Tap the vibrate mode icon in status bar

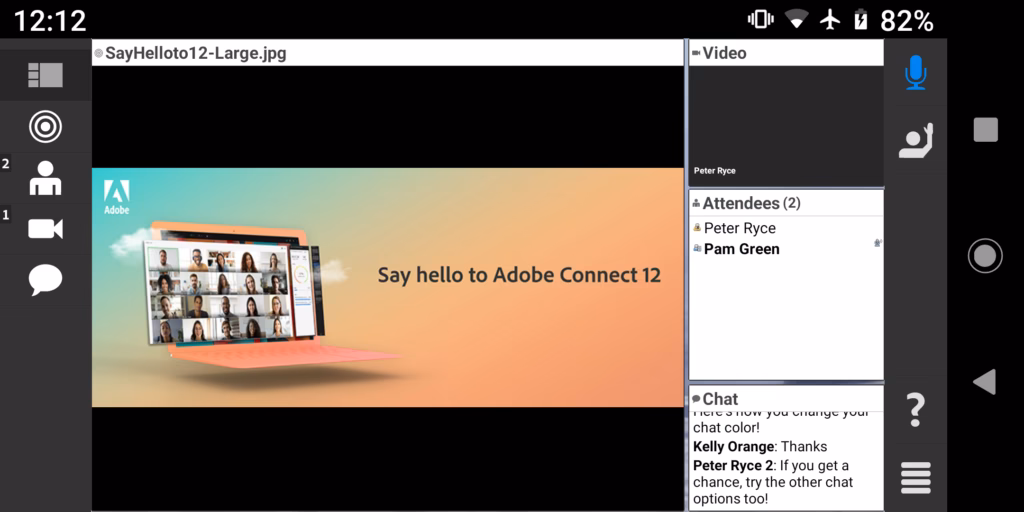[761, 20]
